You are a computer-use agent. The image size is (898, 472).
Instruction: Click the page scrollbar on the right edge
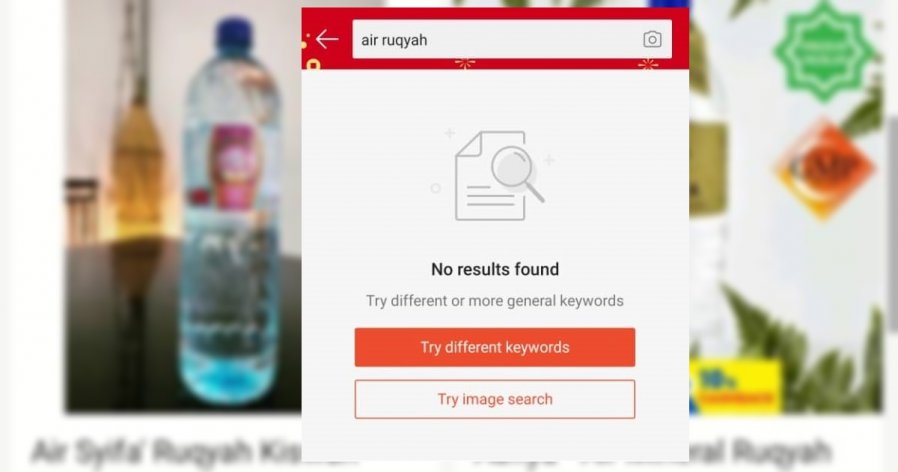892,223
